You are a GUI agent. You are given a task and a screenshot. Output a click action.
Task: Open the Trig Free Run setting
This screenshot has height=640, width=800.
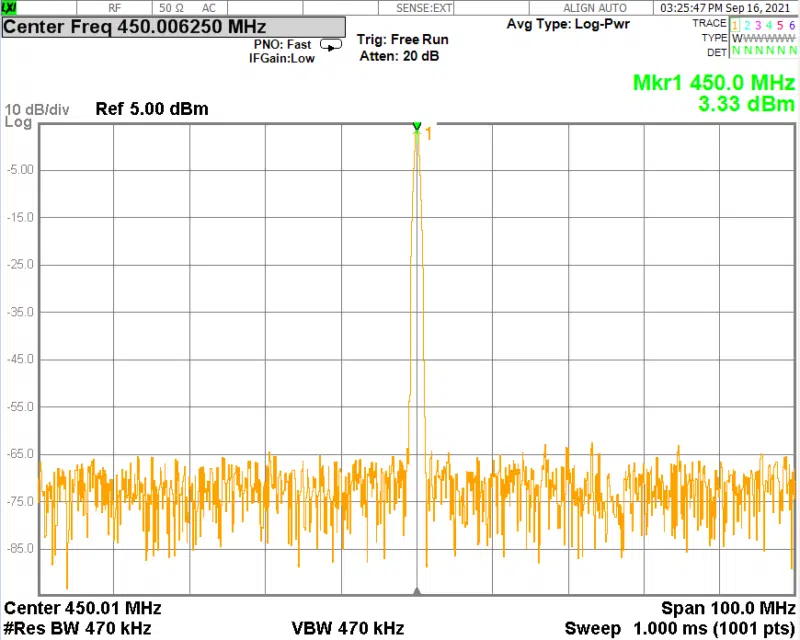pos(403,40)
